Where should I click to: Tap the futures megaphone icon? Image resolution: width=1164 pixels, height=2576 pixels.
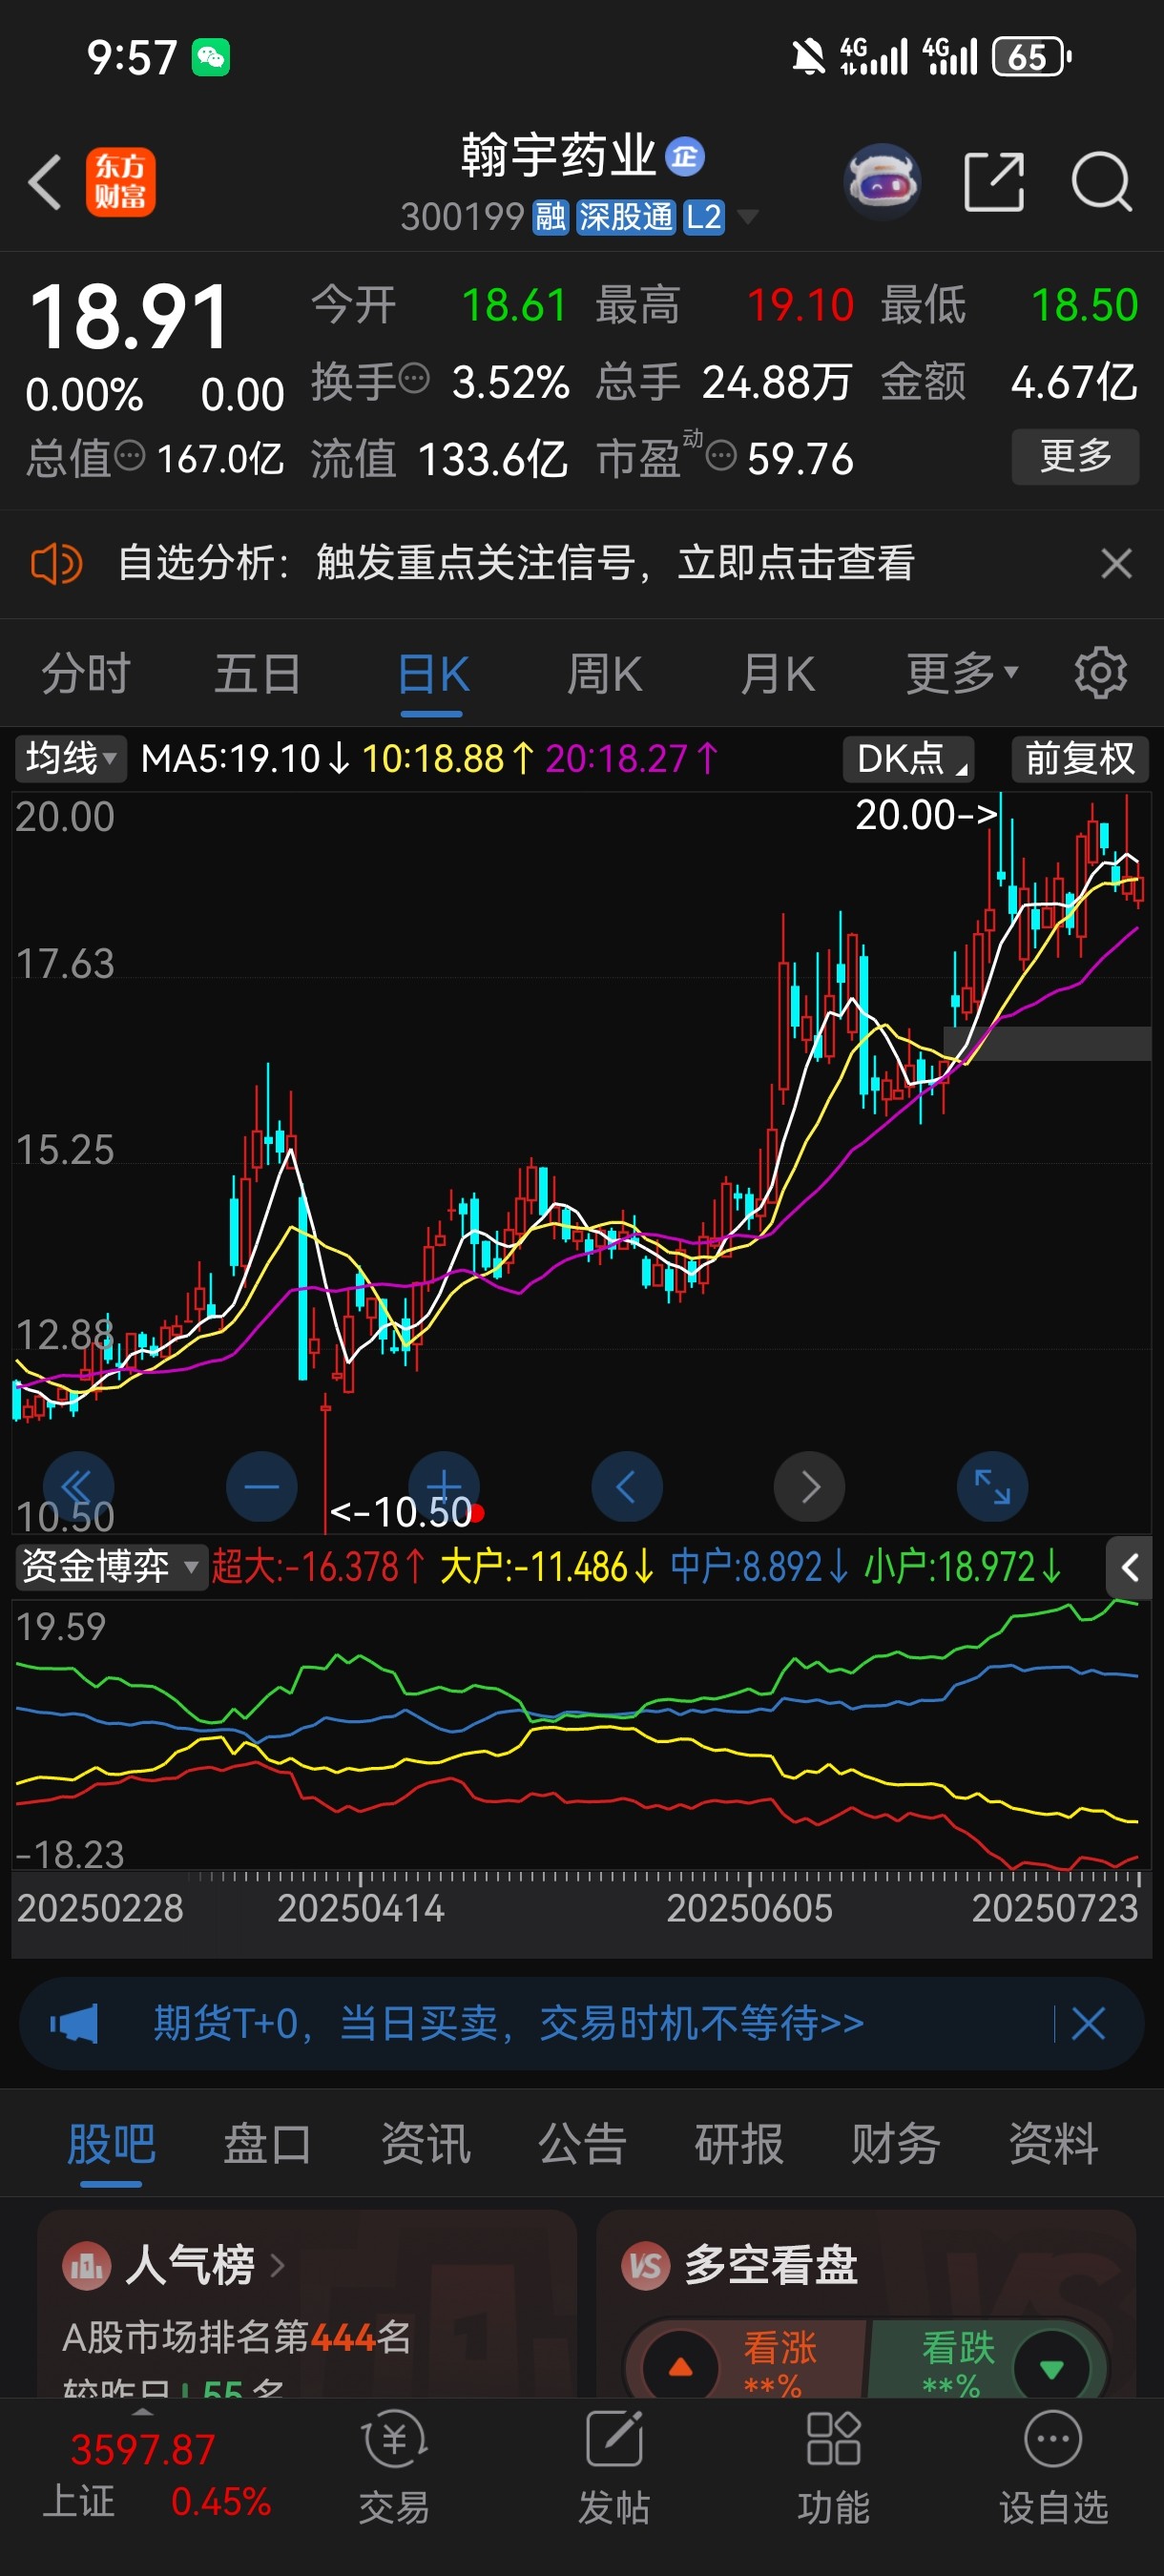[74, 2024]
